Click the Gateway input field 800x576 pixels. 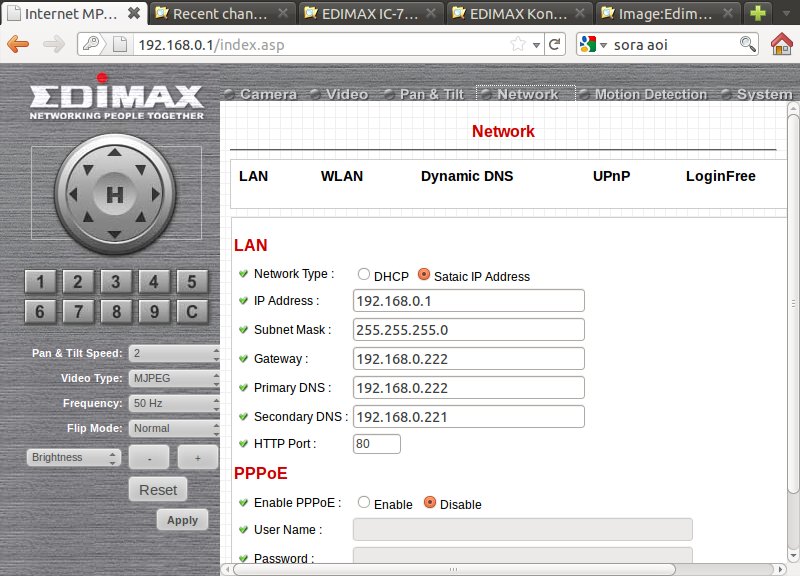coord(468,359)
